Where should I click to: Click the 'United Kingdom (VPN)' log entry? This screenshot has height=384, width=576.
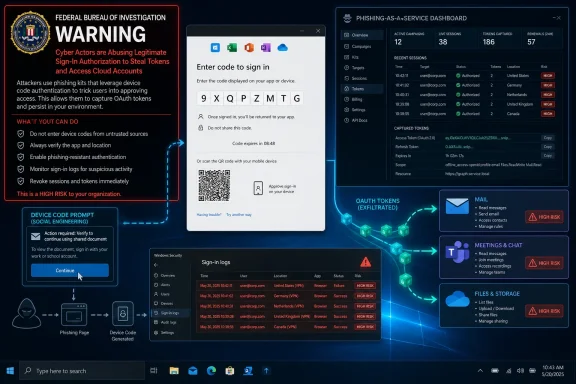292,316
